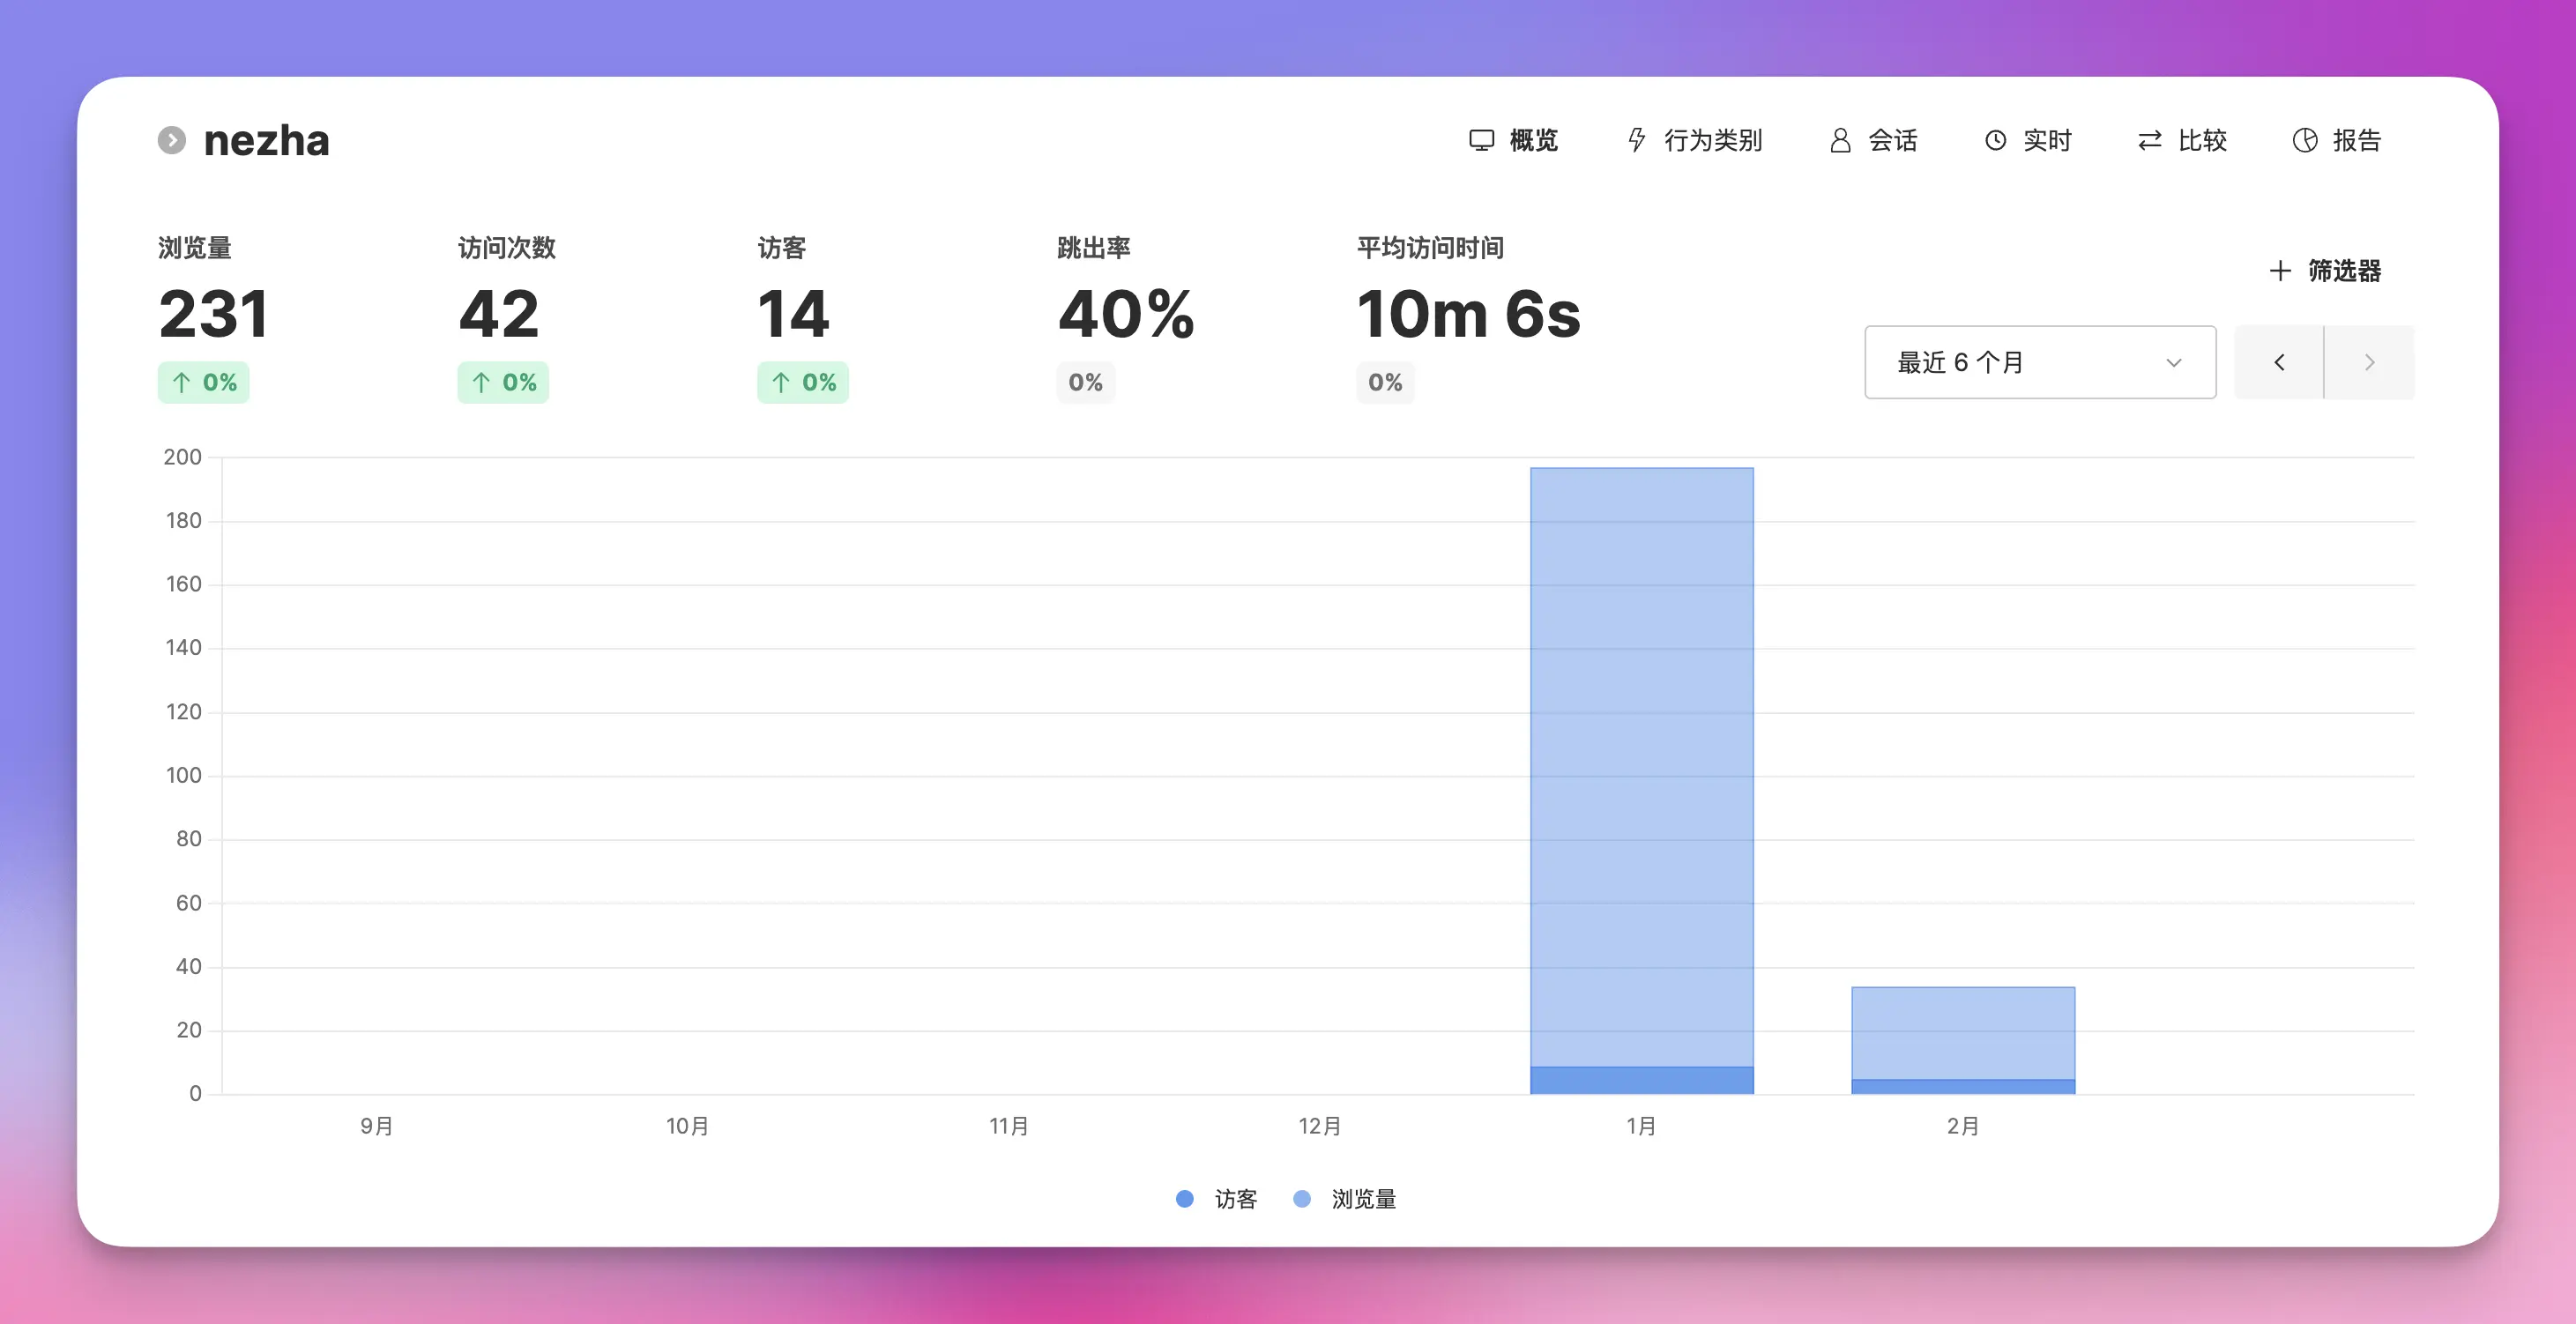
Task: Click the 1月 bar in the chart
Action: click(x=1641, y=780)
